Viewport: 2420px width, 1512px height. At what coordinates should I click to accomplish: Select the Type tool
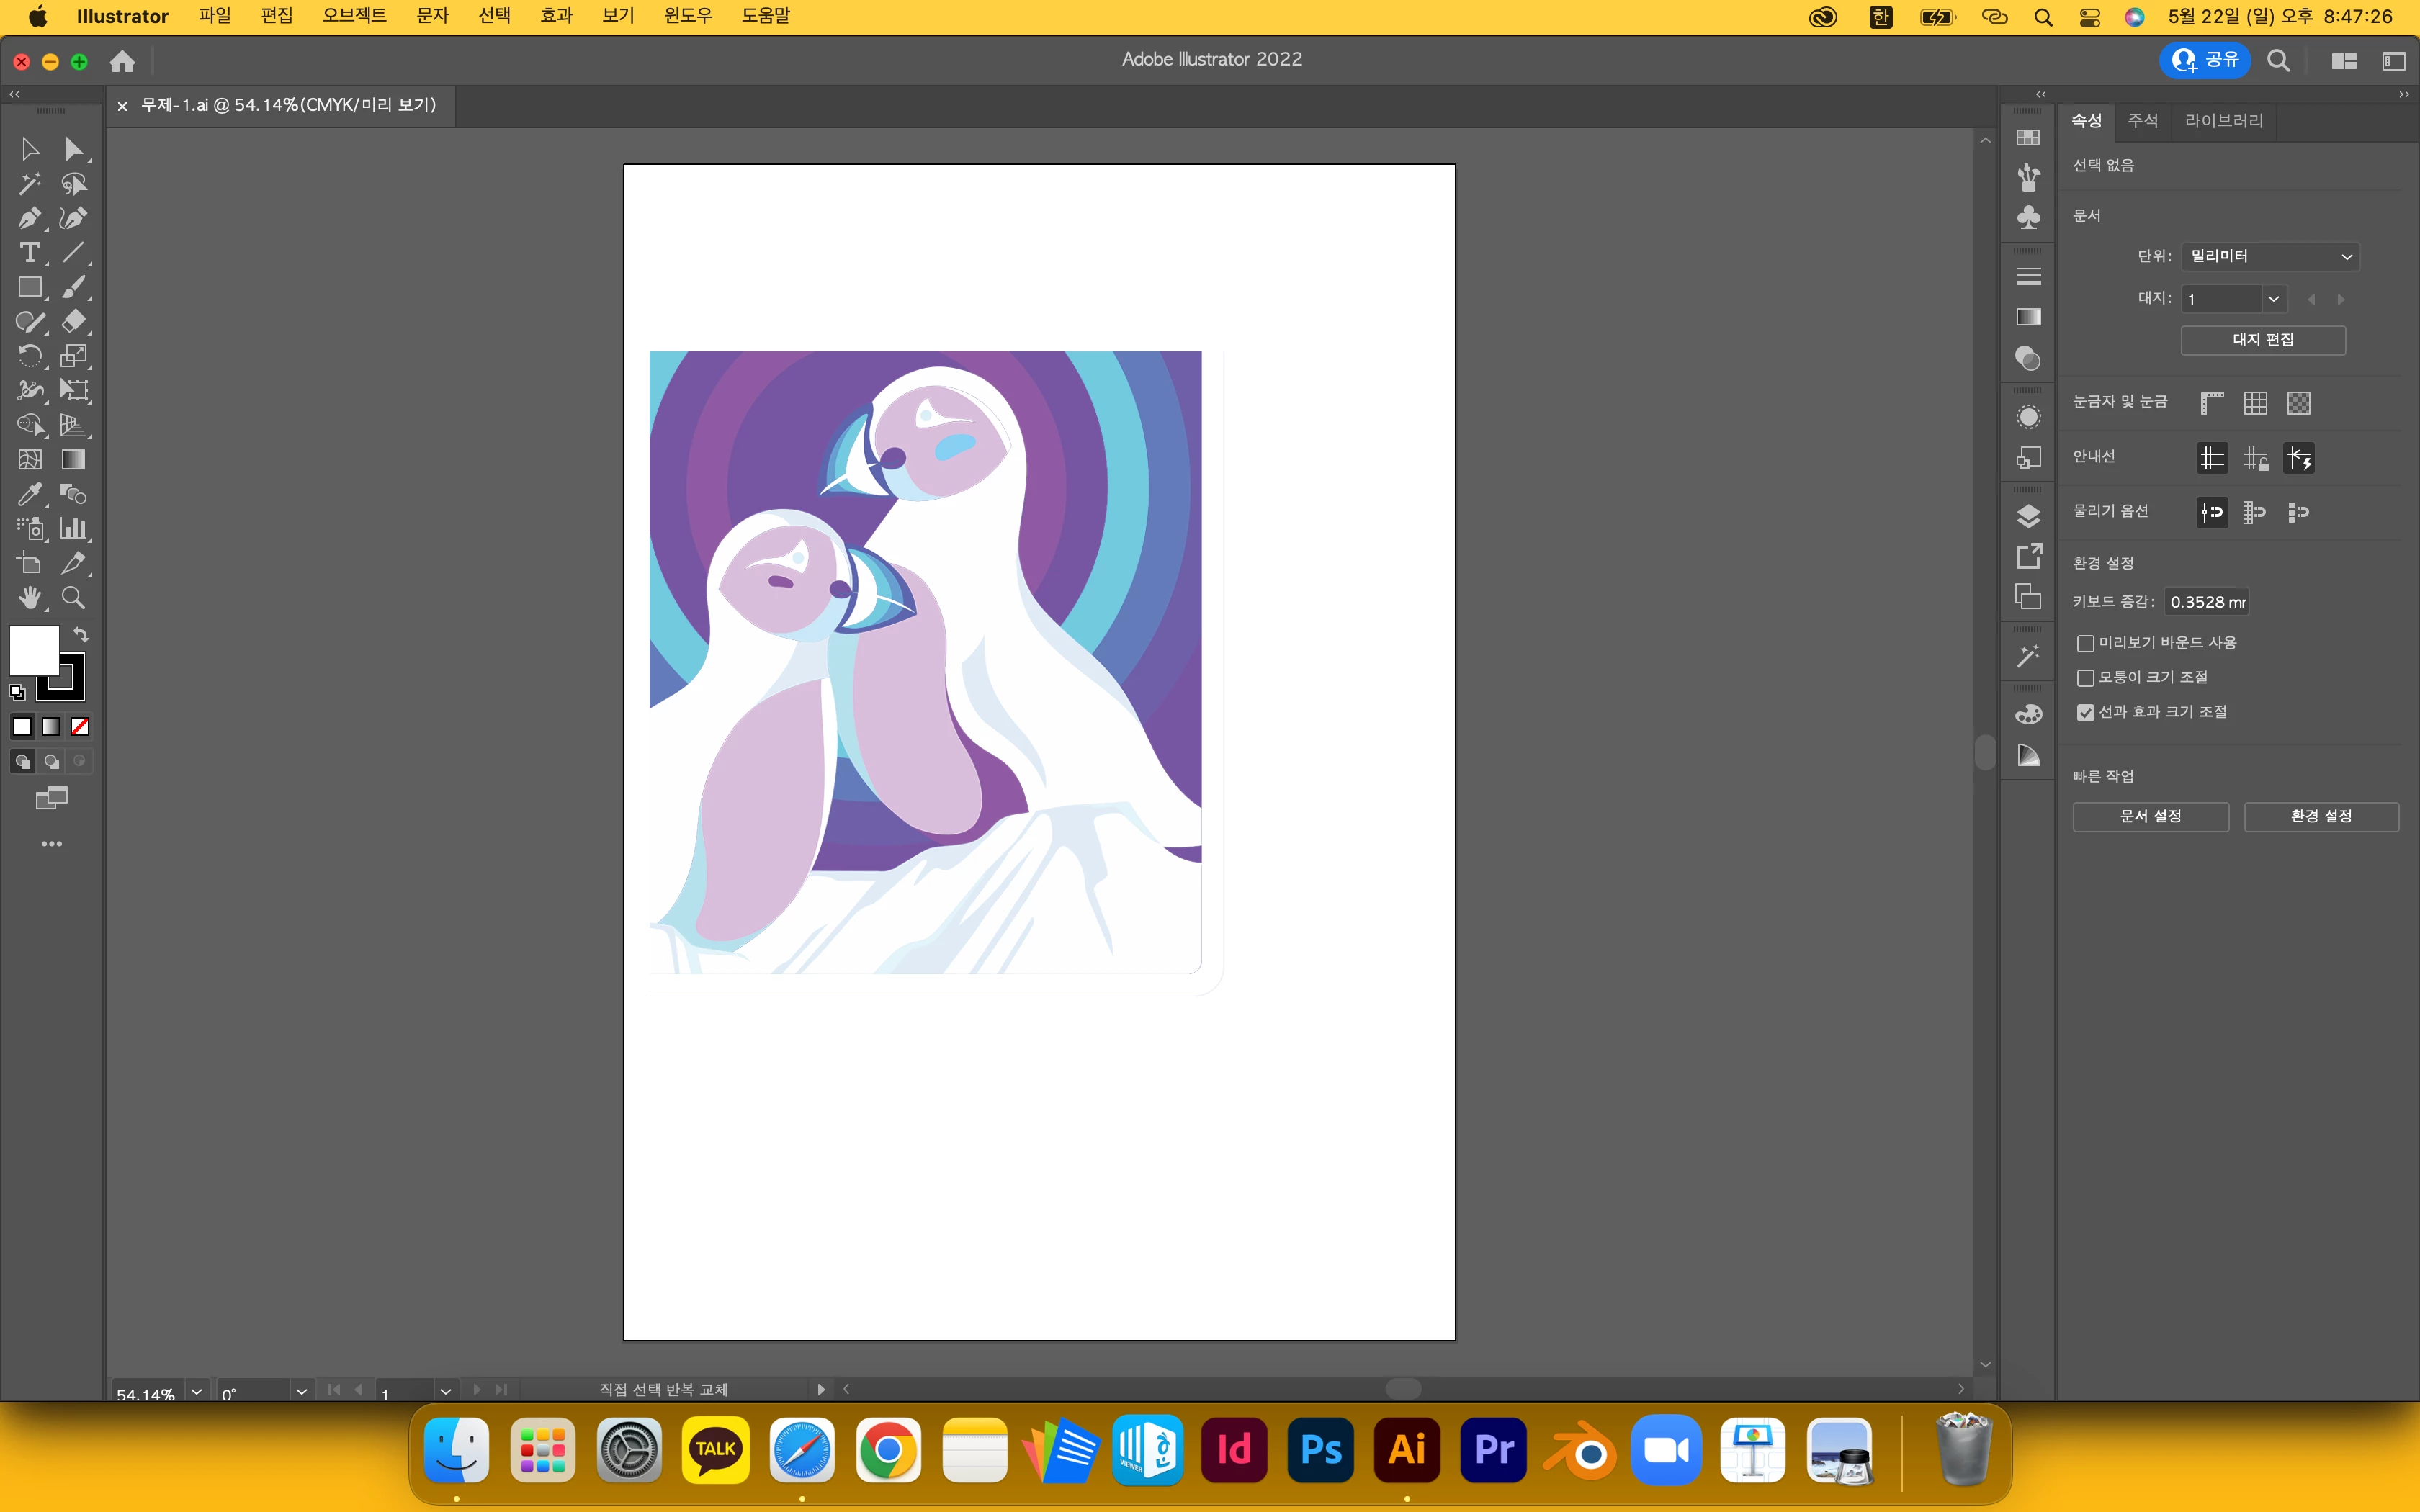(x=29, y=253)
